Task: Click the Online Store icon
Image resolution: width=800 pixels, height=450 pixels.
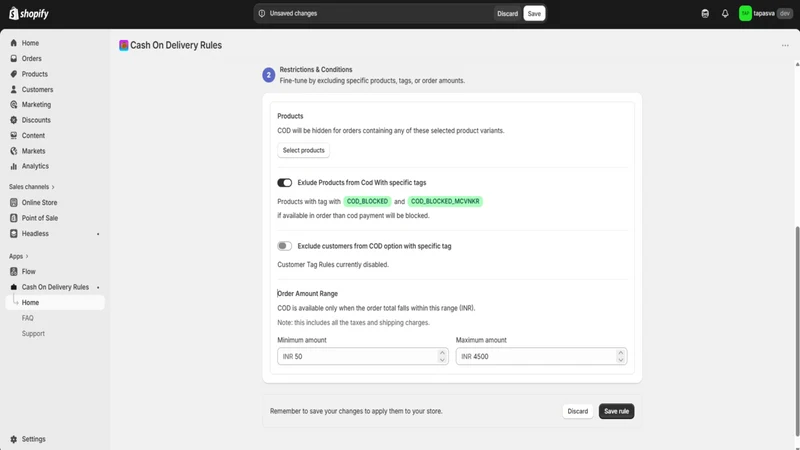Action: [x=14, y=203]
